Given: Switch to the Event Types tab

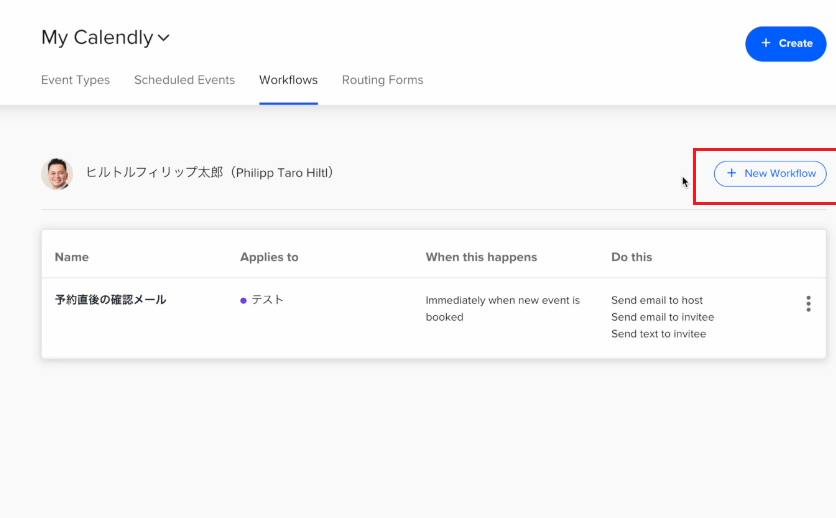Looking at the screenshot, I should click(75, 80).
